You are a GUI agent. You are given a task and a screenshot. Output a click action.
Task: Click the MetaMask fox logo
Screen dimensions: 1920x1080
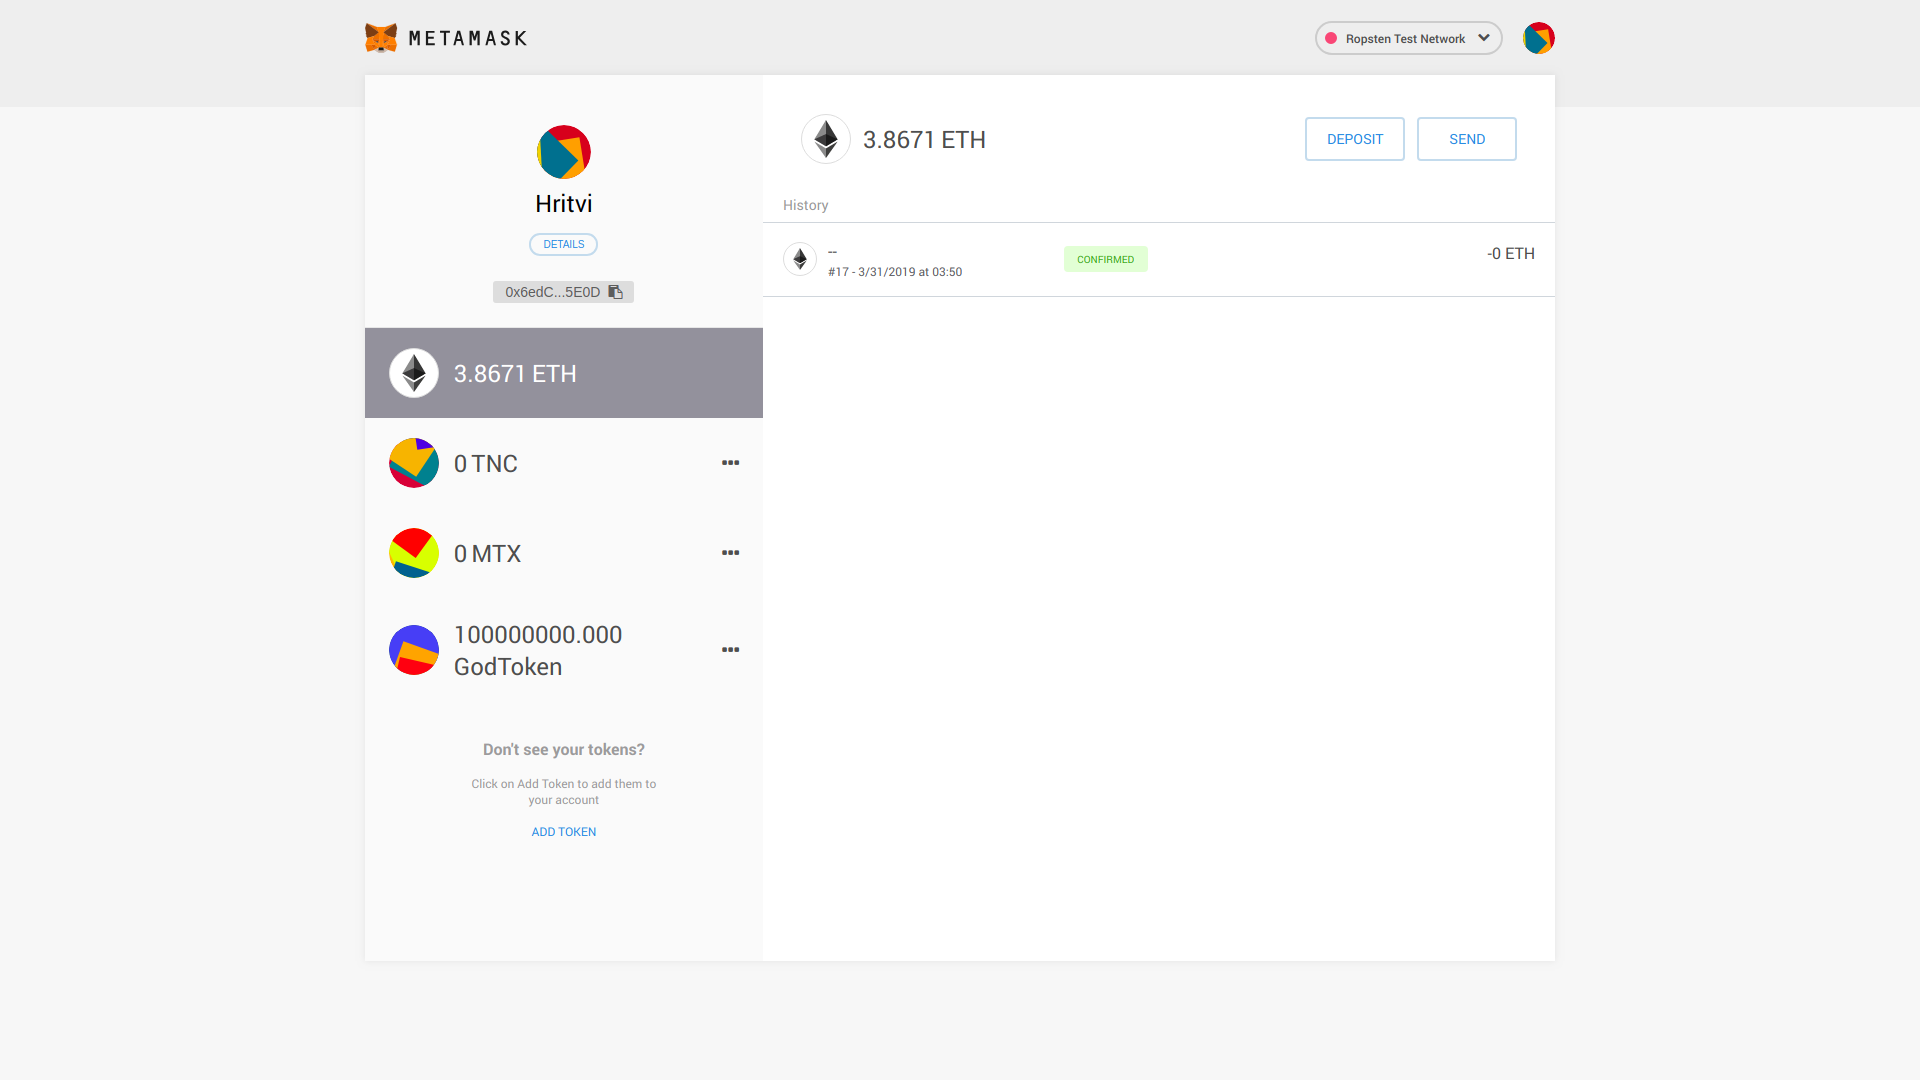point(381,38)
